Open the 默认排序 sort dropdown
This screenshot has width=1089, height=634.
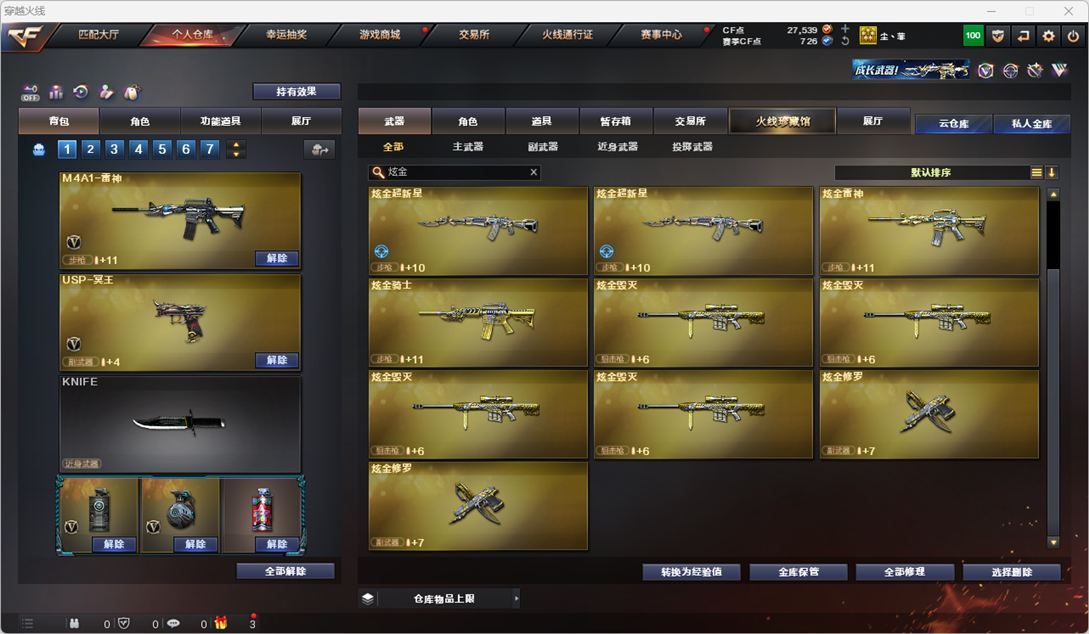tap(931, 172)
